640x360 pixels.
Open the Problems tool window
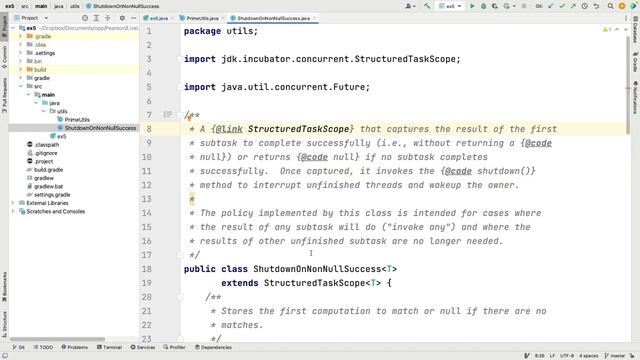(x=75, y=347)
